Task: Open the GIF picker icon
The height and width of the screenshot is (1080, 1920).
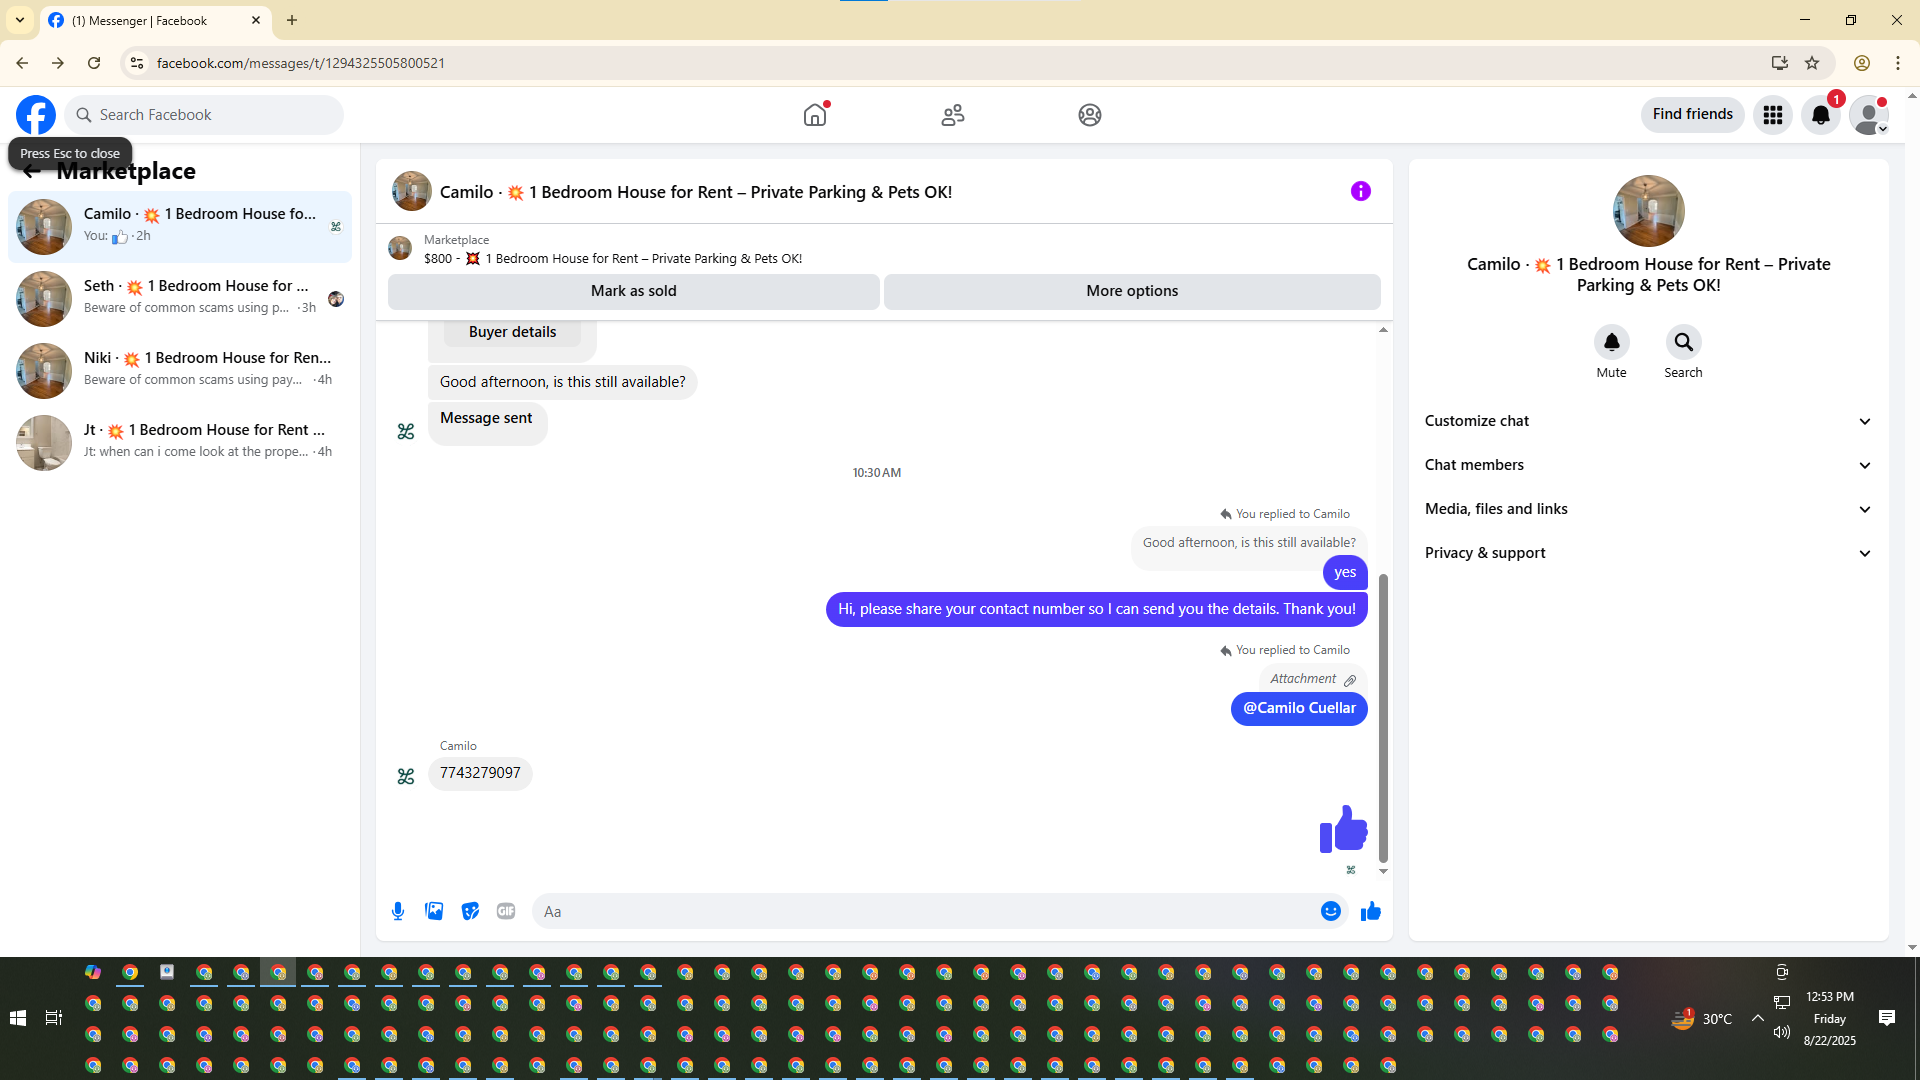Action: [x=506, y=911]
